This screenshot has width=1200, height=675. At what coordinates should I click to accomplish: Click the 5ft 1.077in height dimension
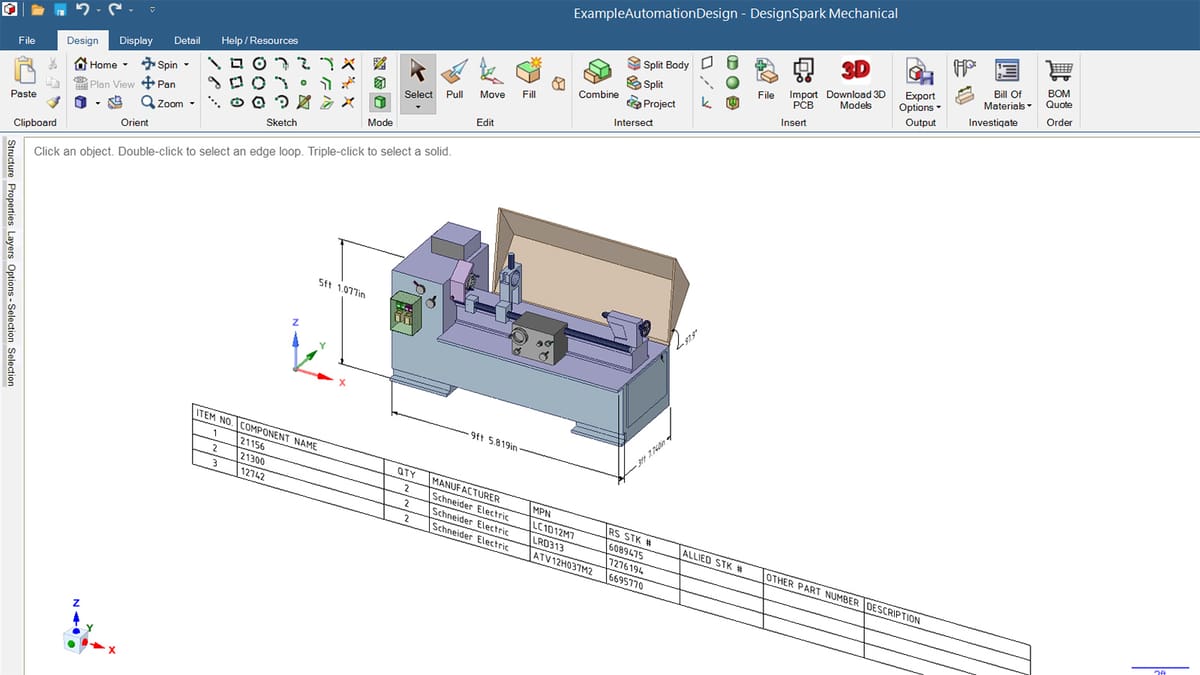pos(343,287)
